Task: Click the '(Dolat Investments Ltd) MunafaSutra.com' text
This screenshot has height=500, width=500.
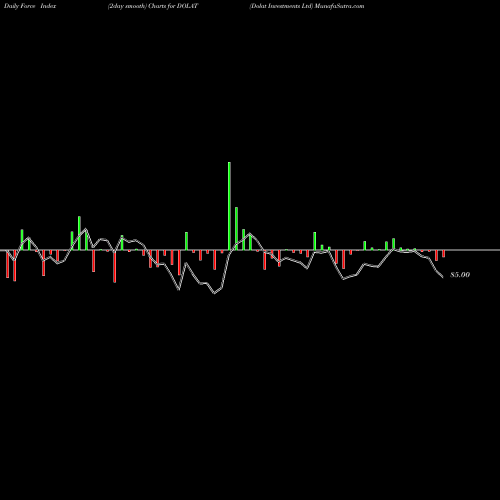Action: 307,6
